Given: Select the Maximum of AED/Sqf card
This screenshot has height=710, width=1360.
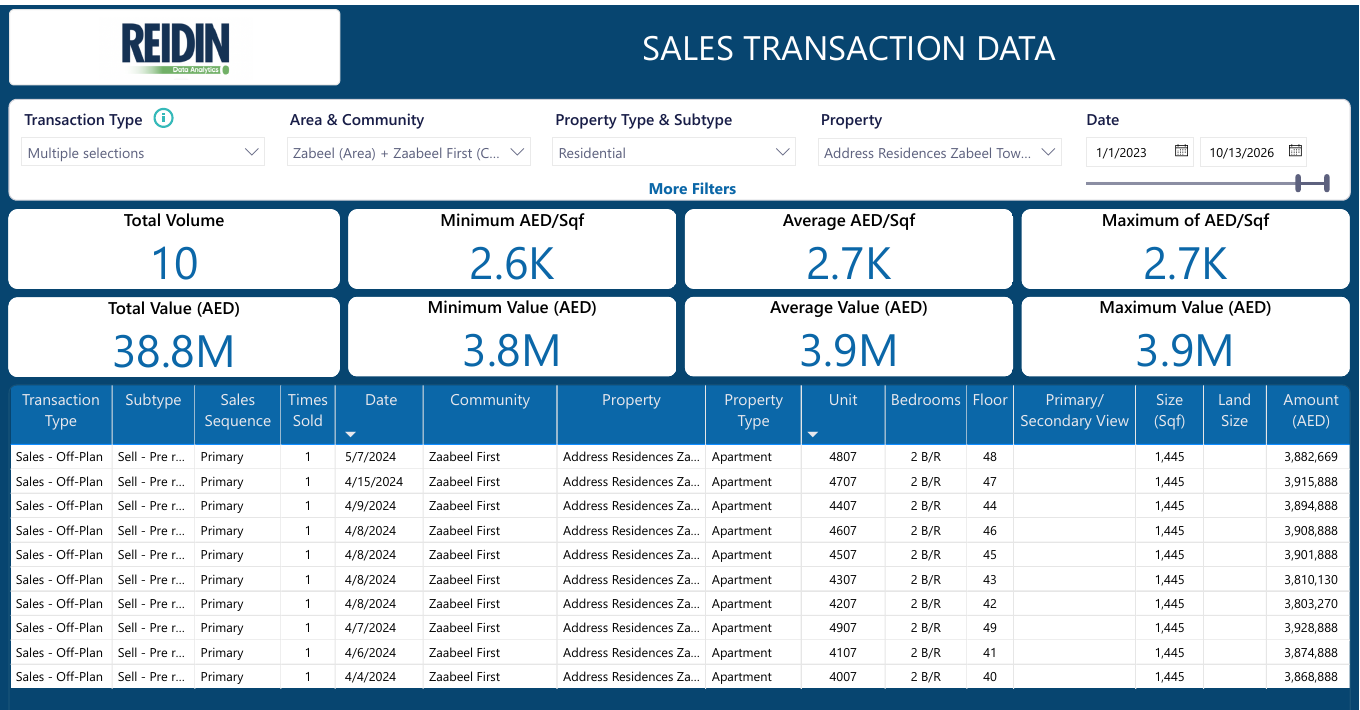Looking at the screenshot, I should click(x=1185, y=249).
